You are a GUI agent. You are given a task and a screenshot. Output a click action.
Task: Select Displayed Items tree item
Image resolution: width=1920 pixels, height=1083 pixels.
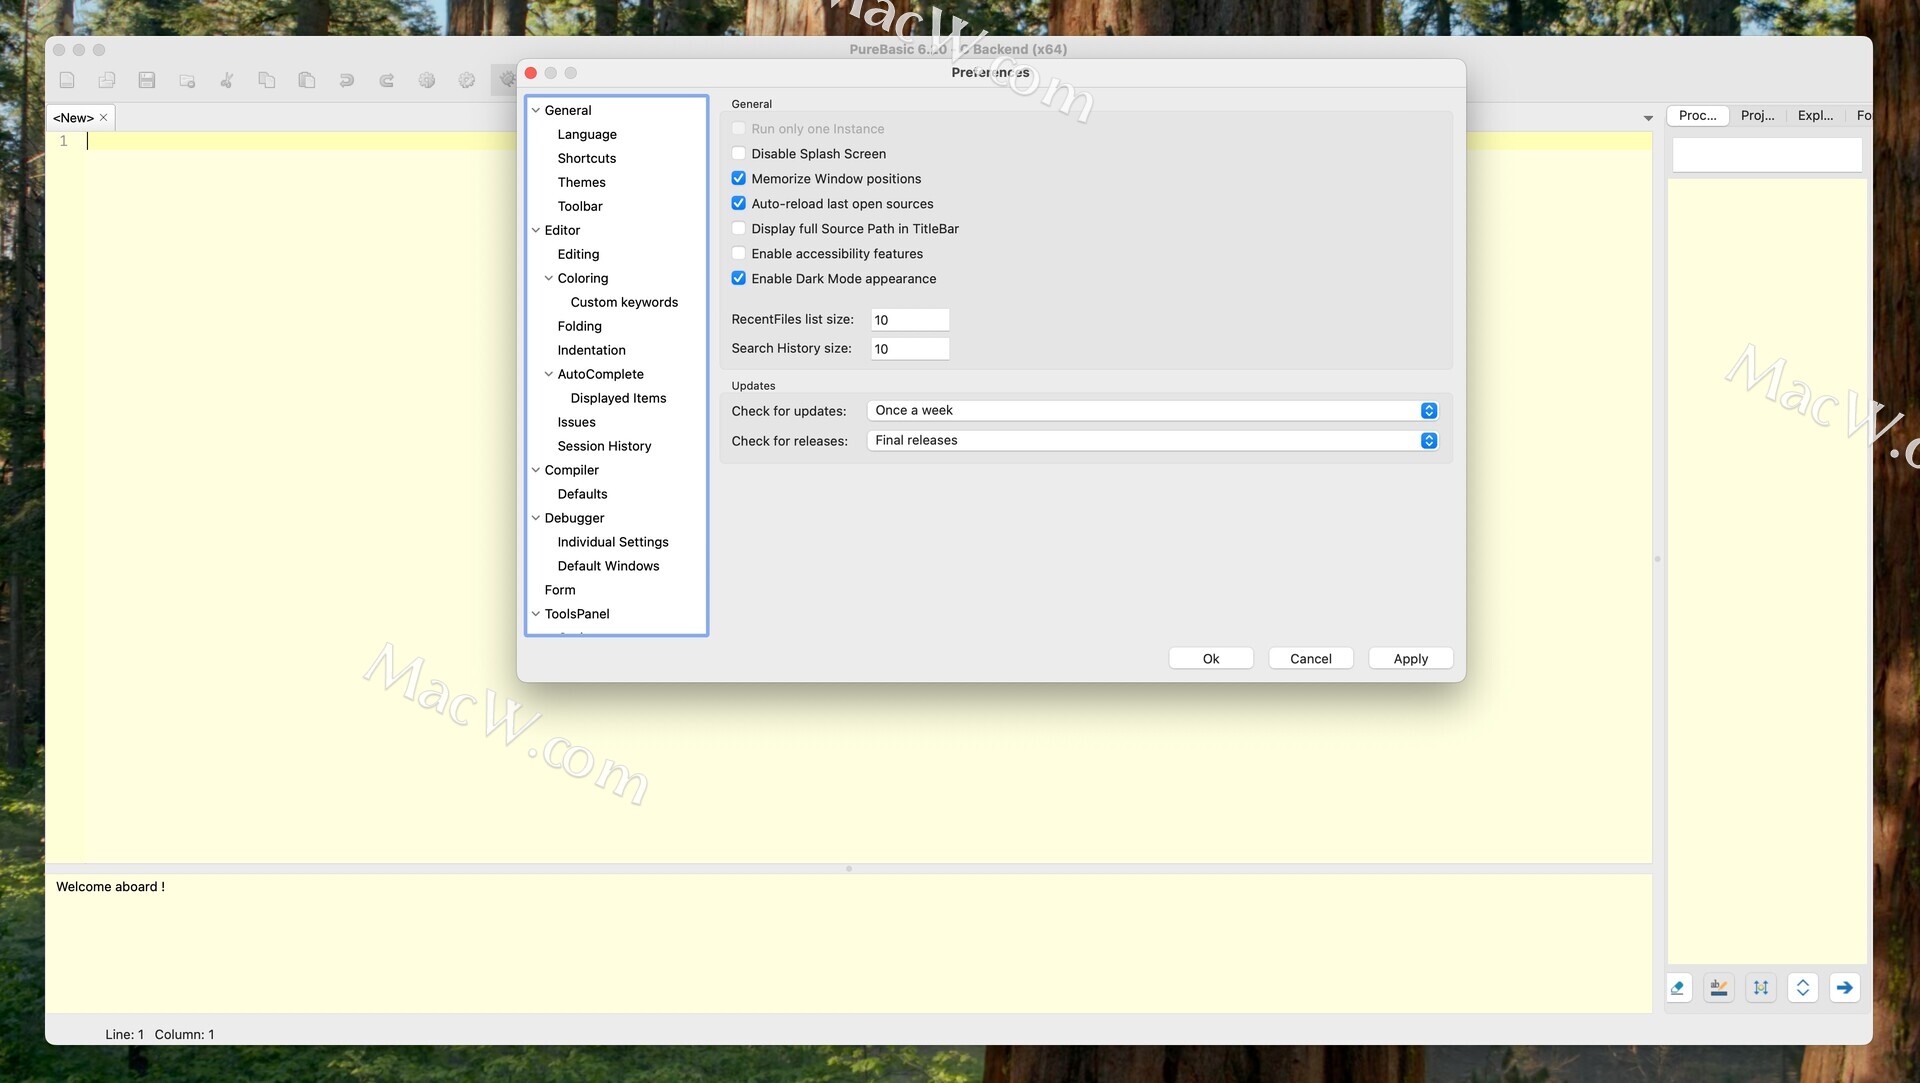[618, 398]
